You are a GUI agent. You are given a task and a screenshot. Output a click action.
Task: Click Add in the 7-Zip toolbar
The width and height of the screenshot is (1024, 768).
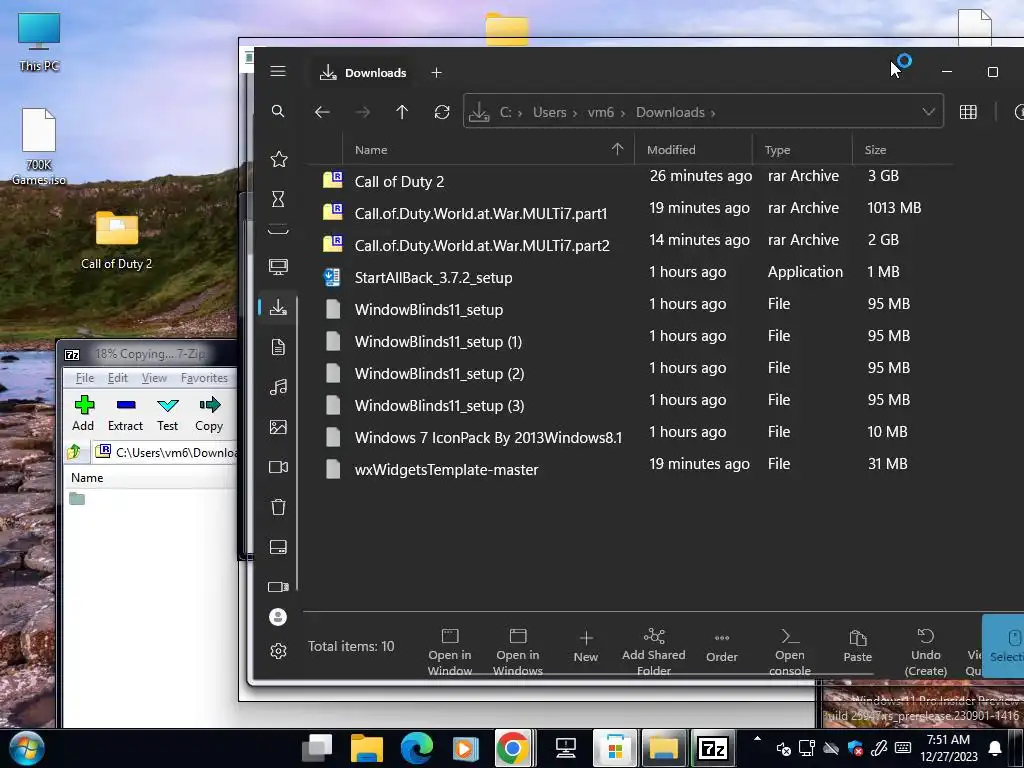click(x=83, y=413)
